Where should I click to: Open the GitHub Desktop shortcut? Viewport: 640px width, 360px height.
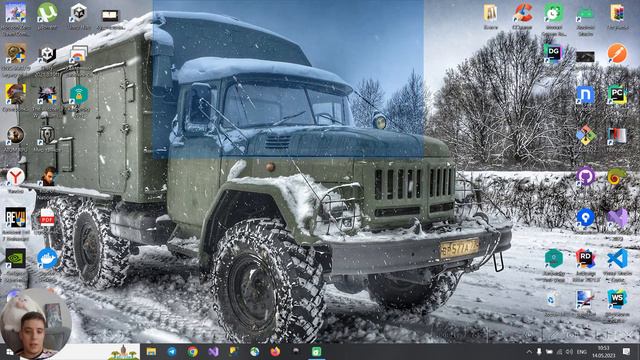pos(586,176)
